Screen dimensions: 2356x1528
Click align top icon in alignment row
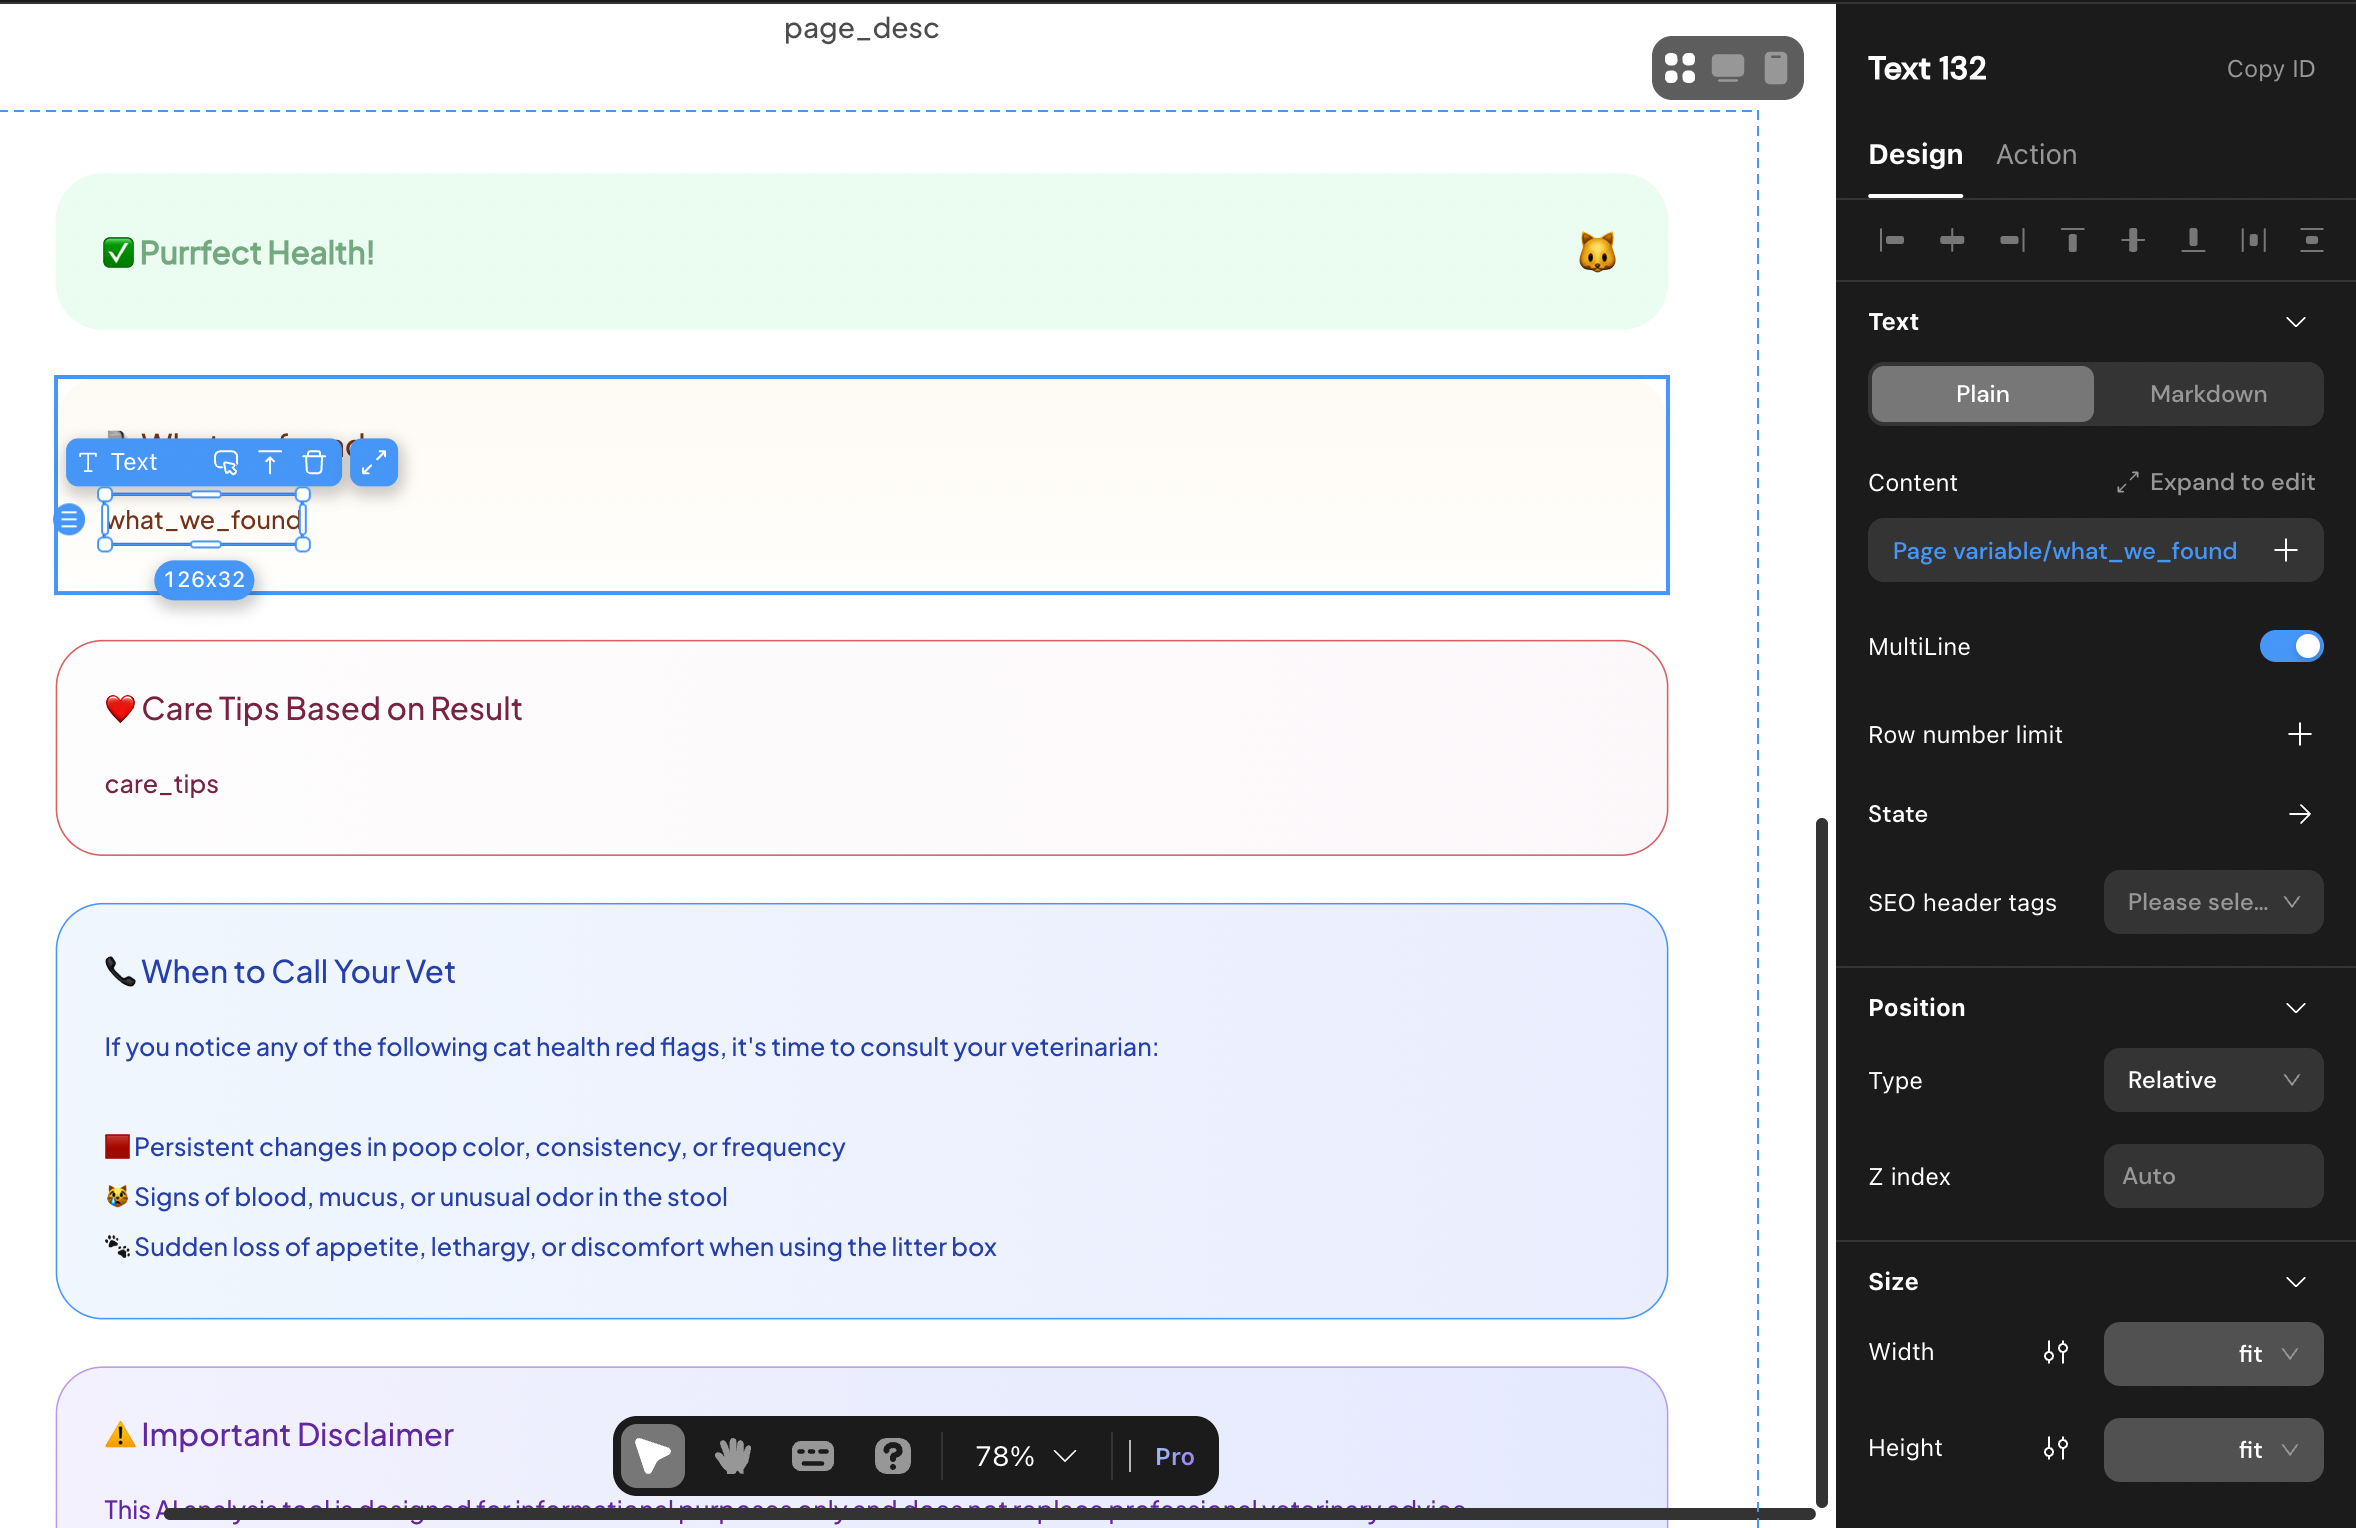(x=2072, y=240)
